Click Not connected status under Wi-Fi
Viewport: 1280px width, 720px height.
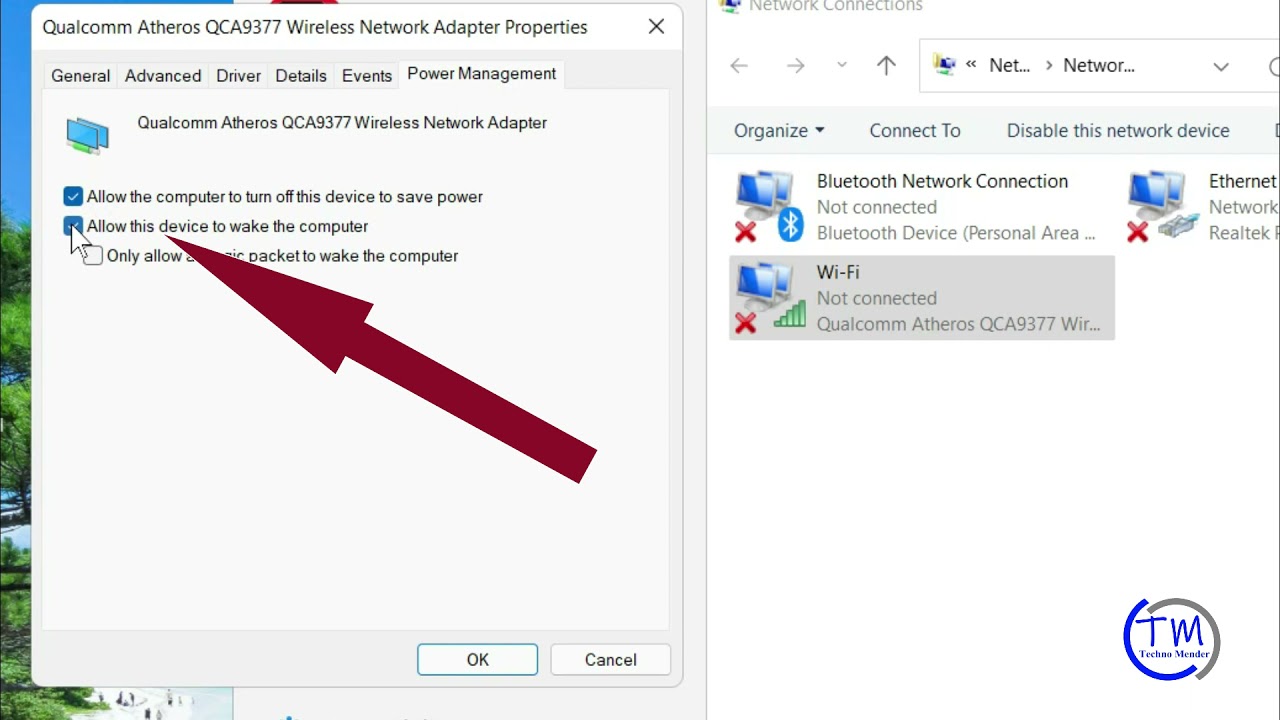[x=877, y=298]
